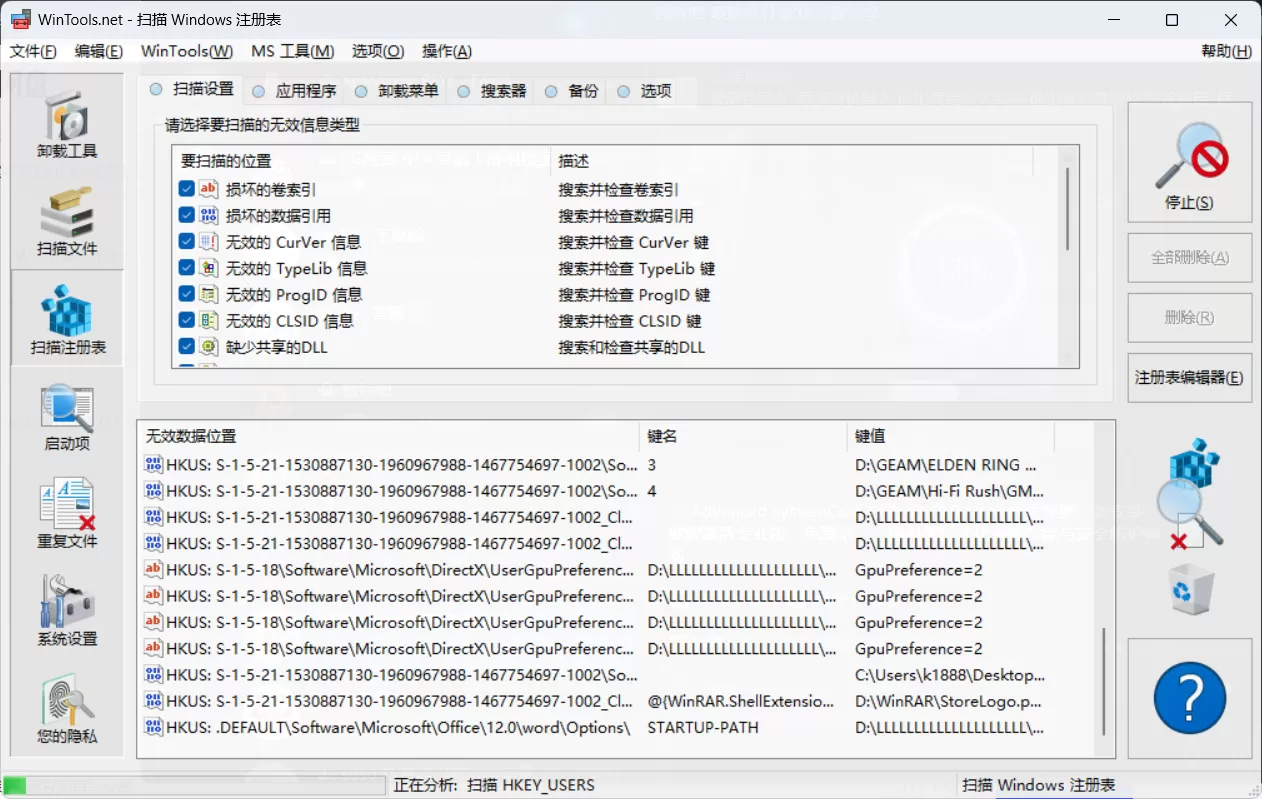Screen dimensions: 1262x799
Task: Click the recycle bin icon on the right
Action: (1189, 590)
